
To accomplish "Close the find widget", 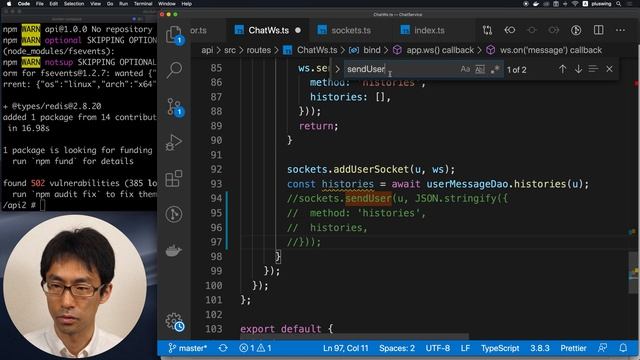I will [609, 69].
